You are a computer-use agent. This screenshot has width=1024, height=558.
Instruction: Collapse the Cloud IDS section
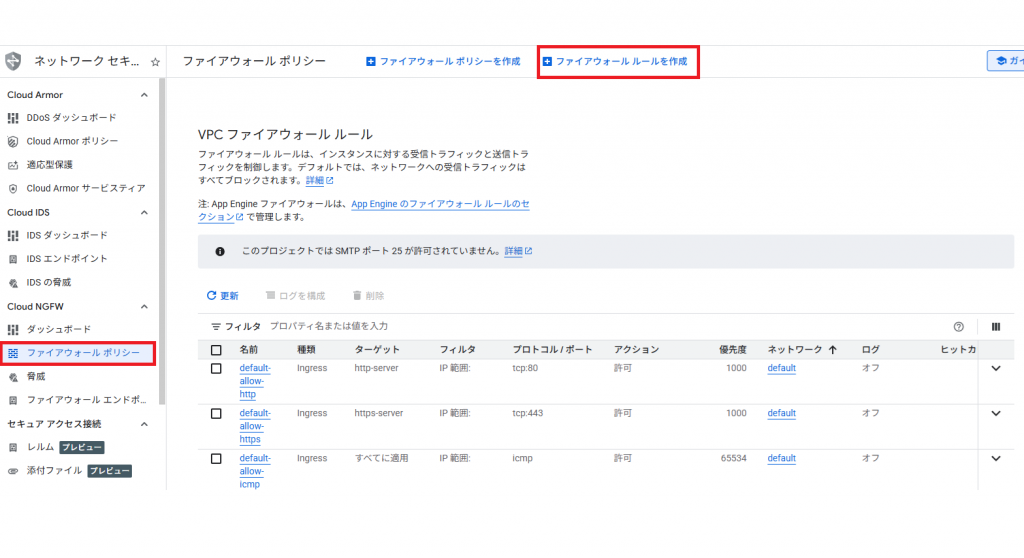tap(144, 213)
